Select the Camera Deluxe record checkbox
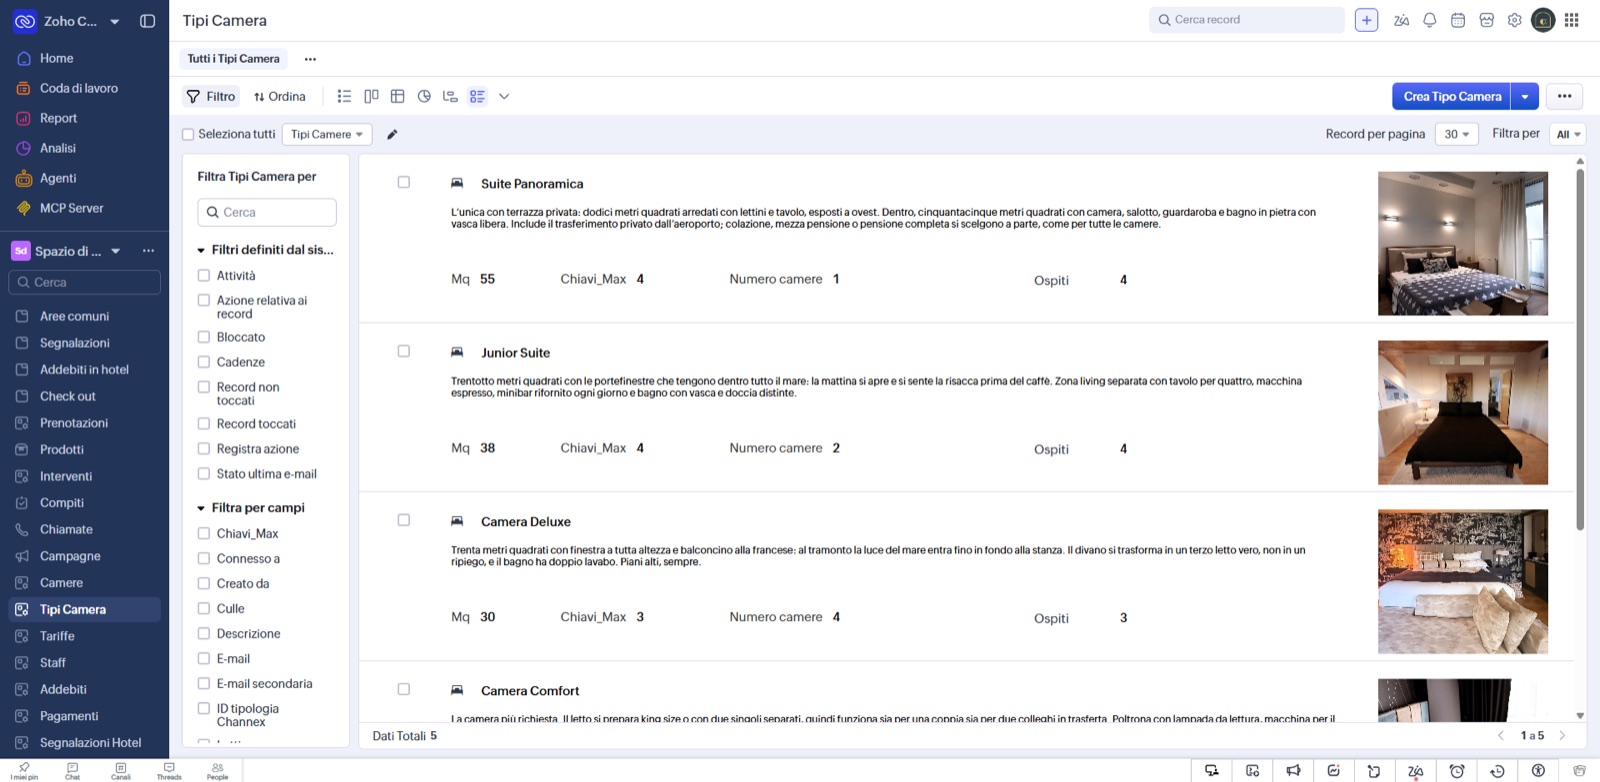This screenshot has height=782, width=1600. pos(404,520)
